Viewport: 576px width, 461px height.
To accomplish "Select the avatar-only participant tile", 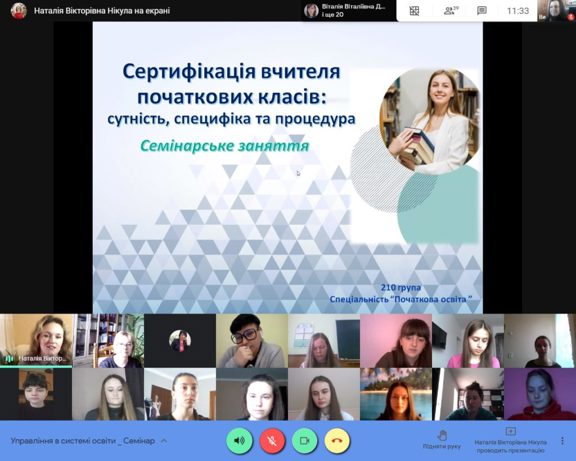I will 180,341.
